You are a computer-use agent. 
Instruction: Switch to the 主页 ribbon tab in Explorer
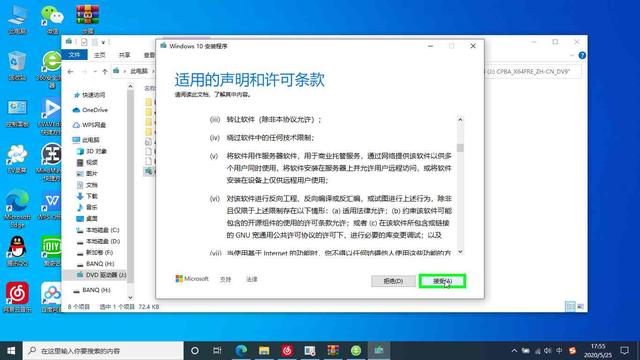pos(100,55)
